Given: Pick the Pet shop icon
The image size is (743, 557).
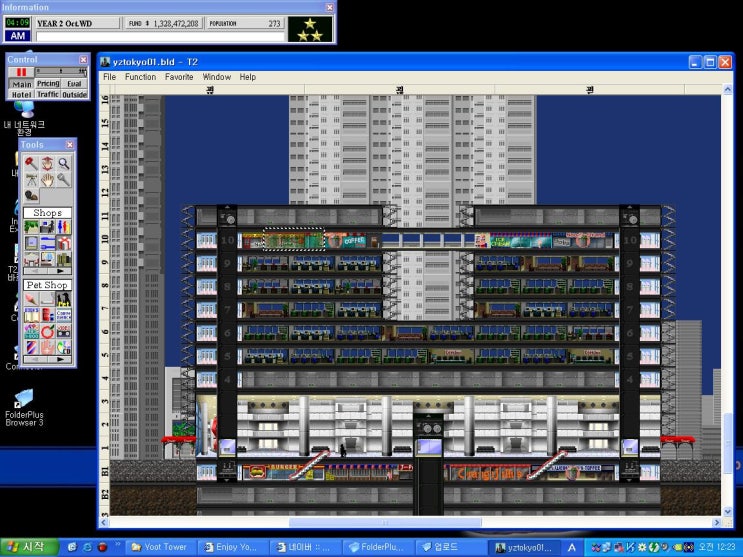Looking at the screenshot, I should click(x=63, y=299).
